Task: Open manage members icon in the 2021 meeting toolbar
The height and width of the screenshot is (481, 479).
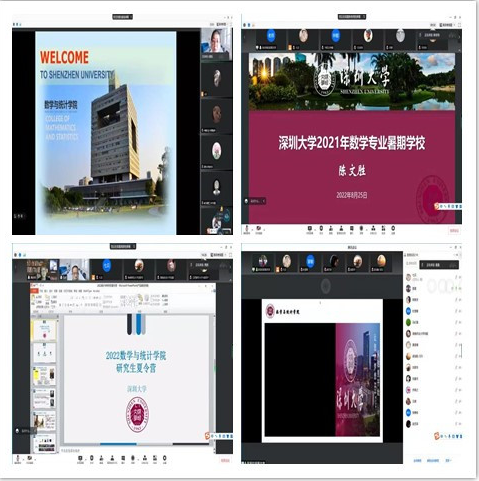Action: [x=341, y=229]
